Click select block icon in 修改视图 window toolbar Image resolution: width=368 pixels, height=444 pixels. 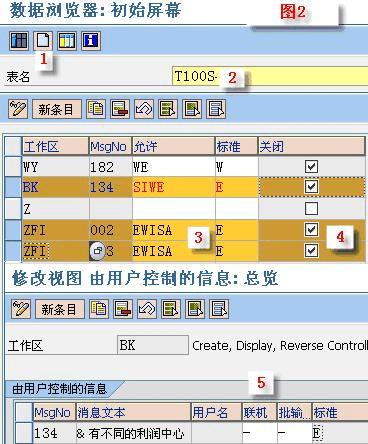click(x=195, y=309)
